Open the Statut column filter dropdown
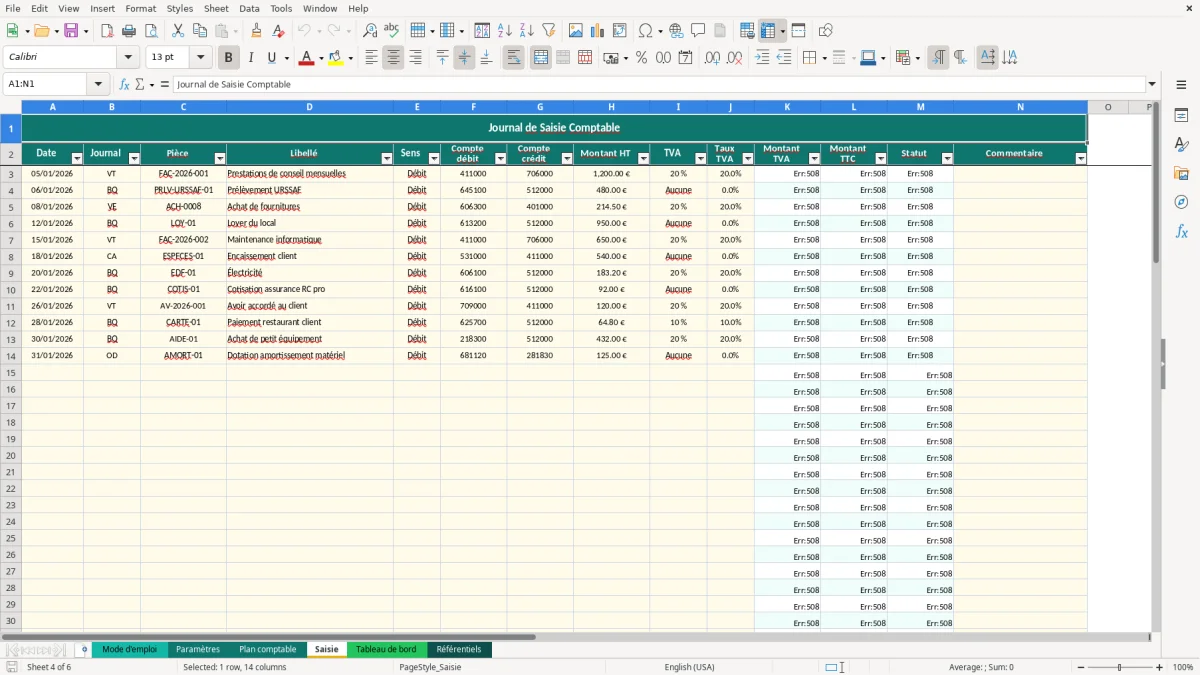 click(947, 159)
